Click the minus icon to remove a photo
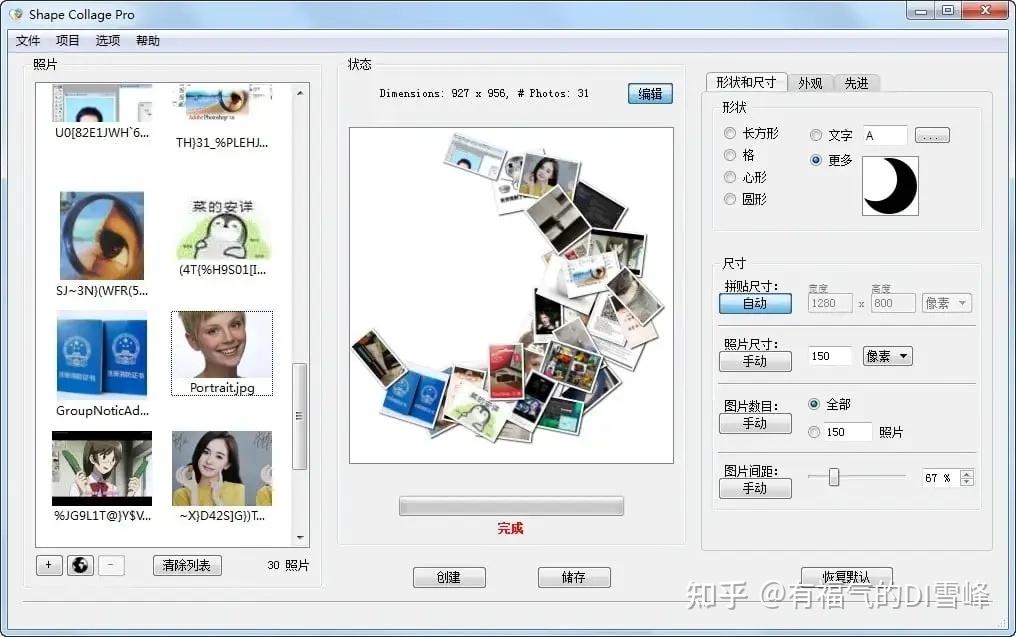The height and width of the screenshot is (637, 1016). pyautogui.click(x=110, y=565)
